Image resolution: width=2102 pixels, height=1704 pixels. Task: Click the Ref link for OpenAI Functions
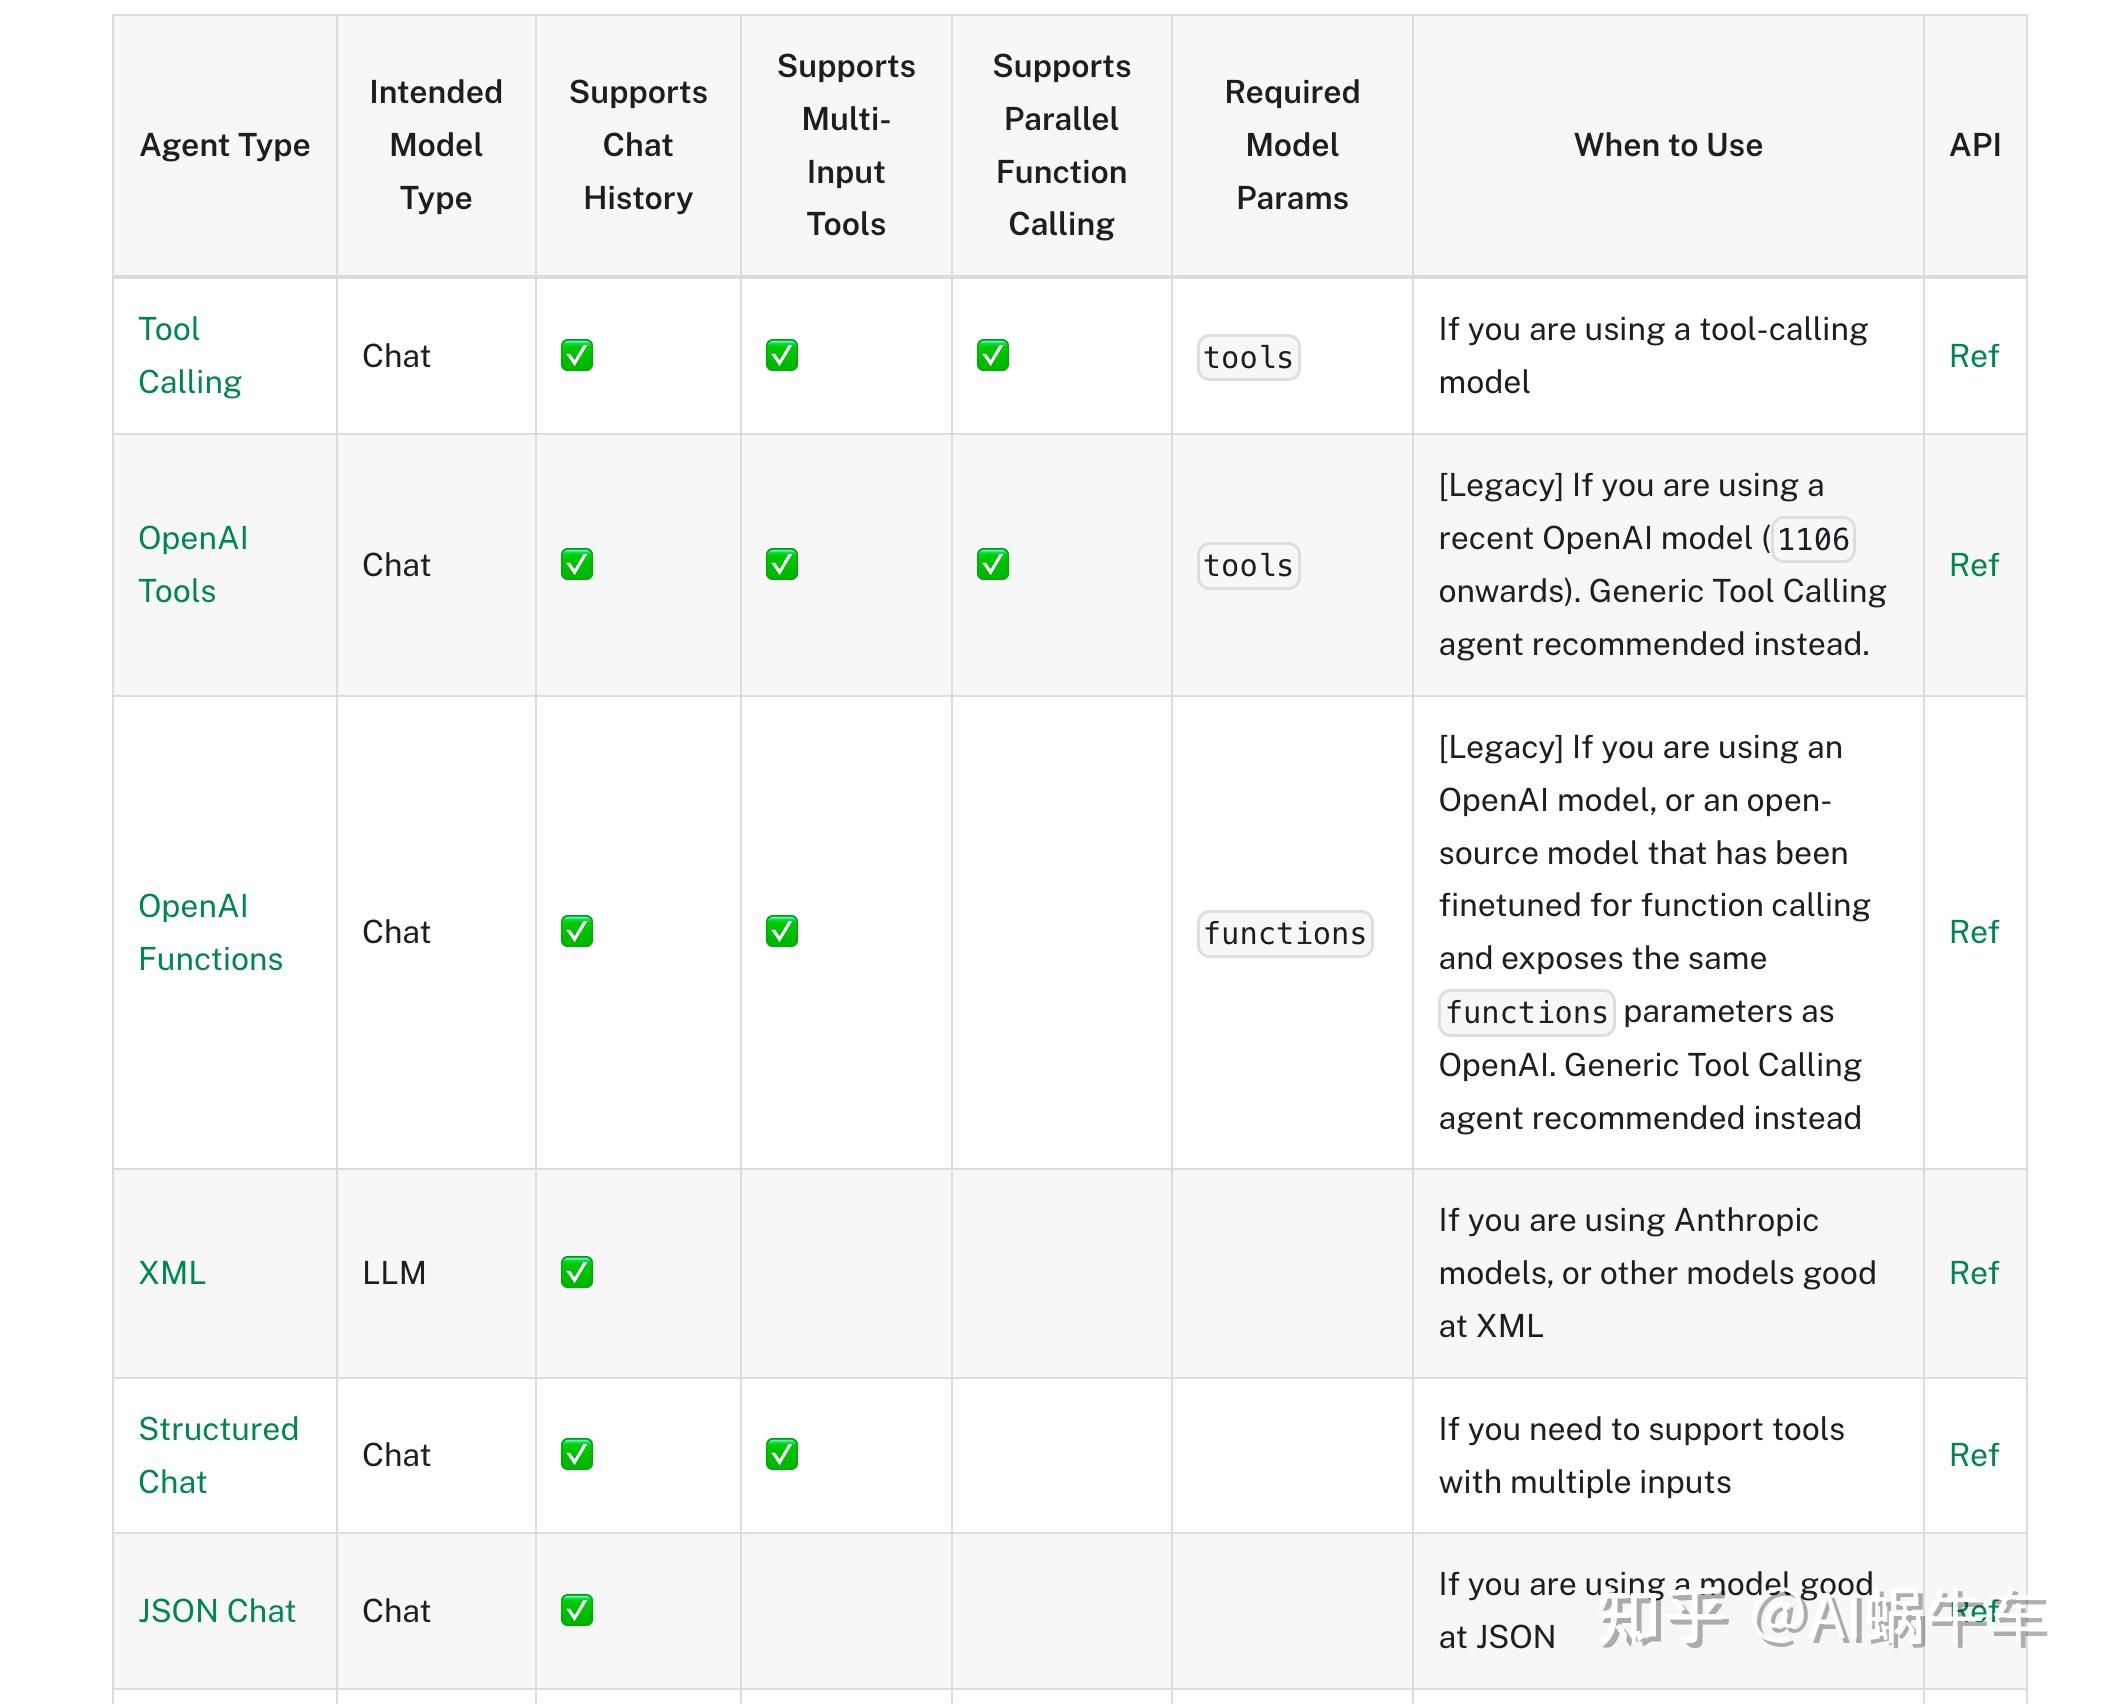[1973, 932]
